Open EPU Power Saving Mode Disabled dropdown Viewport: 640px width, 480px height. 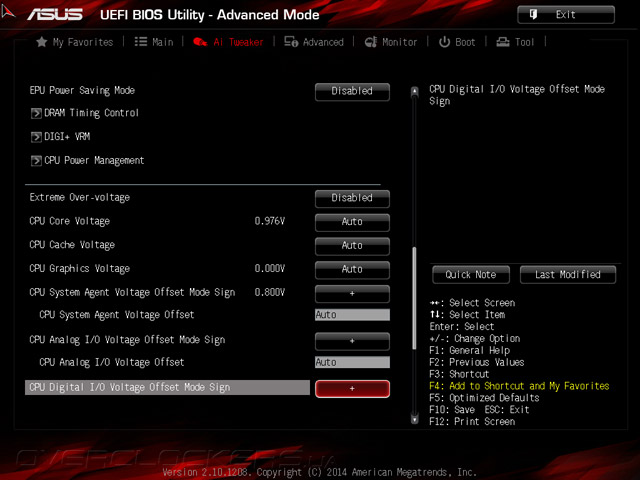[x=352, y=91]
